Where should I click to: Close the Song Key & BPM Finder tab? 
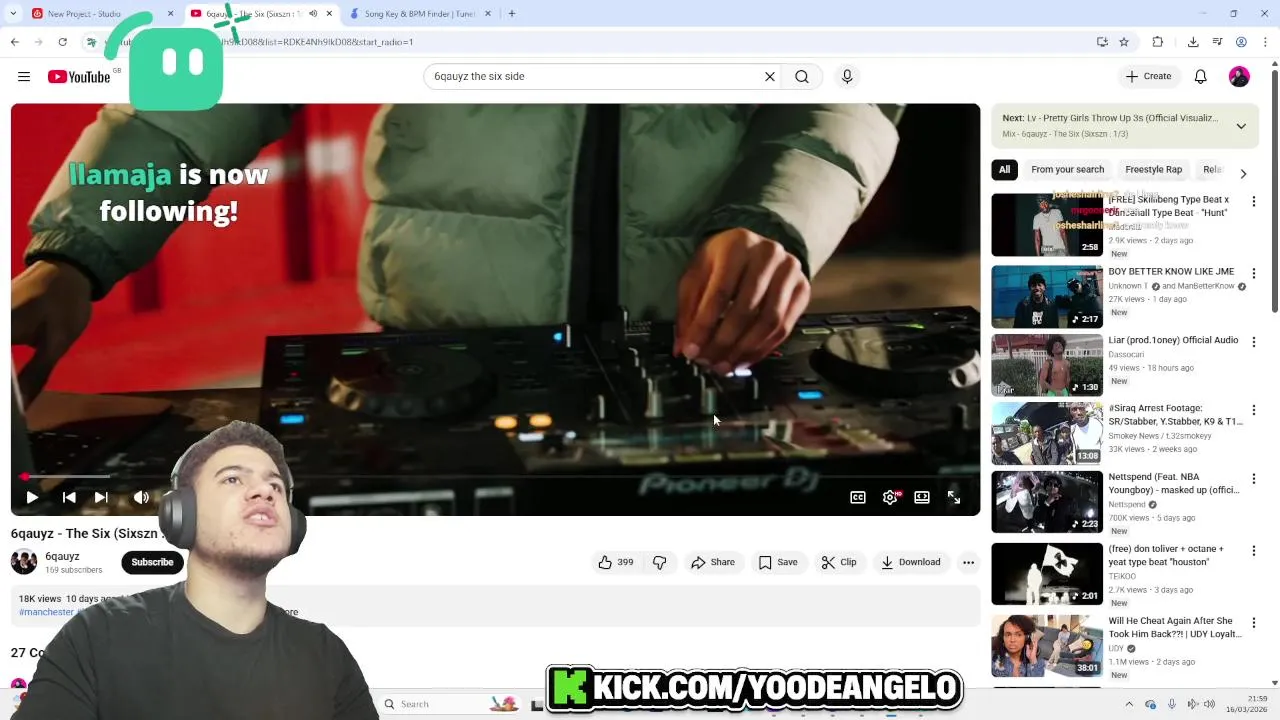tap(488, 14)
